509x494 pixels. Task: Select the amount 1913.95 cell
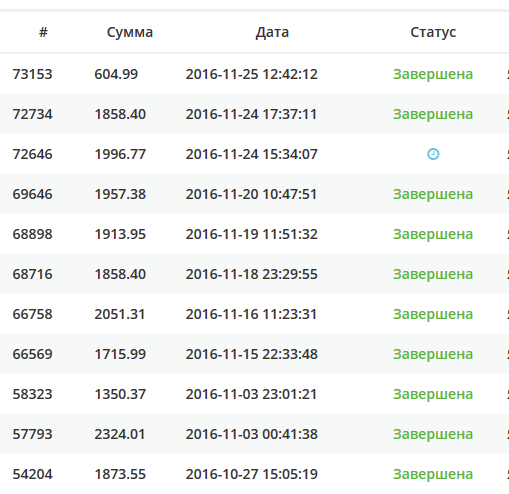pos(120,234)
